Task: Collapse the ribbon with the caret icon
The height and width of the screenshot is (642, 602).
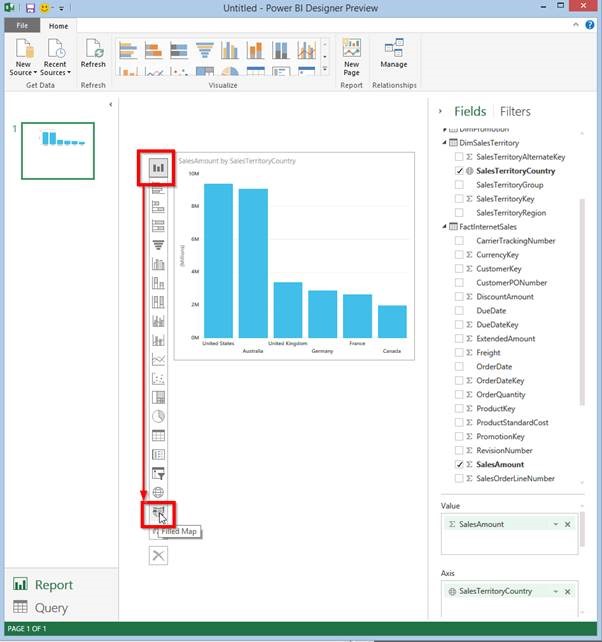Action: tap(576, 25)
